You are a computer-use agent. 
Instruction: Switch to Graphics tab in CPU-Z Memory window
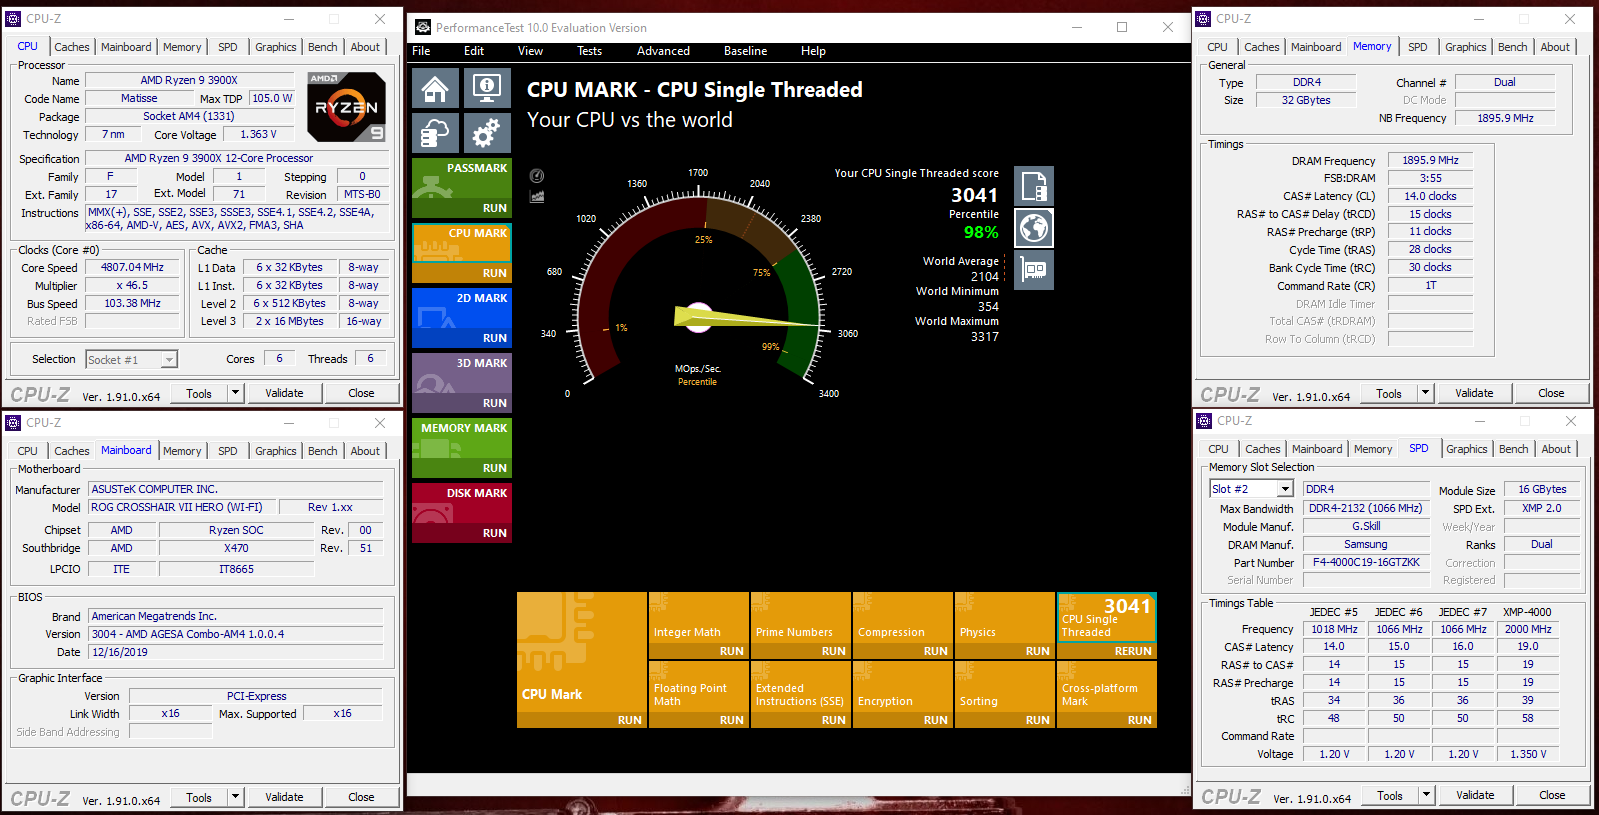coord(1465,47)
